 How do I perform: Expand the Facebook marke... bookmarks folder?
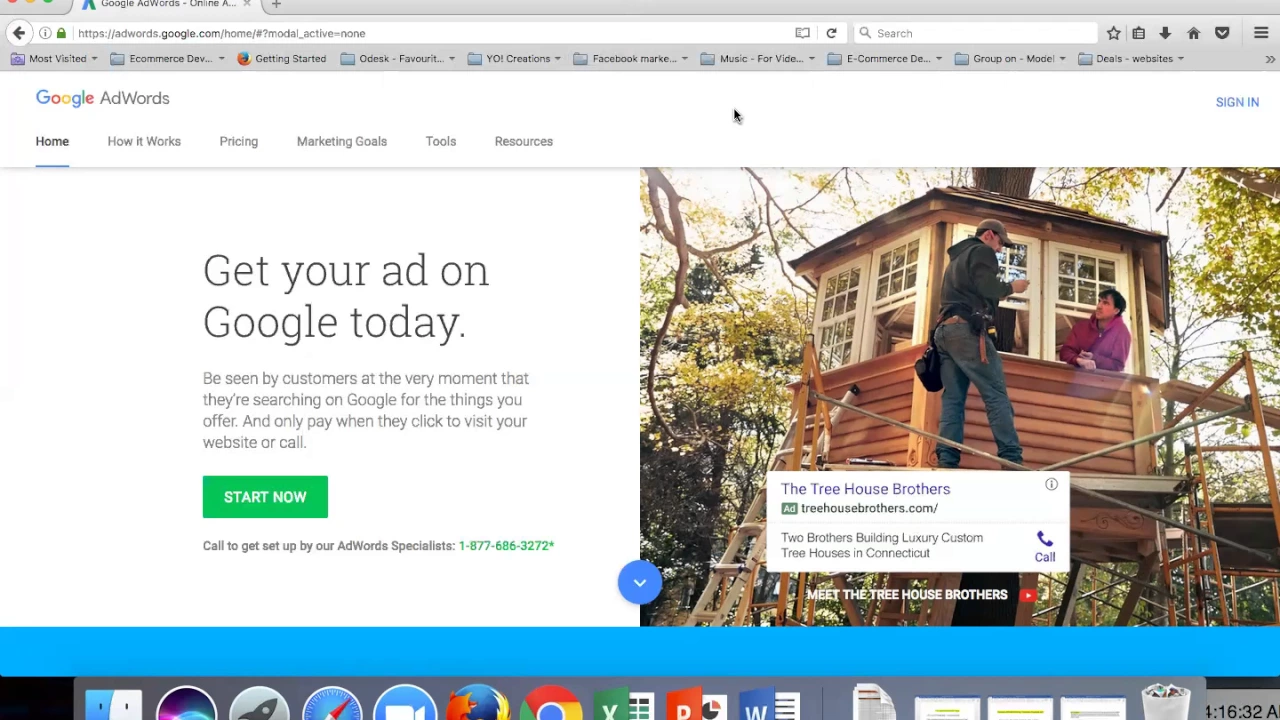[630, 58]
